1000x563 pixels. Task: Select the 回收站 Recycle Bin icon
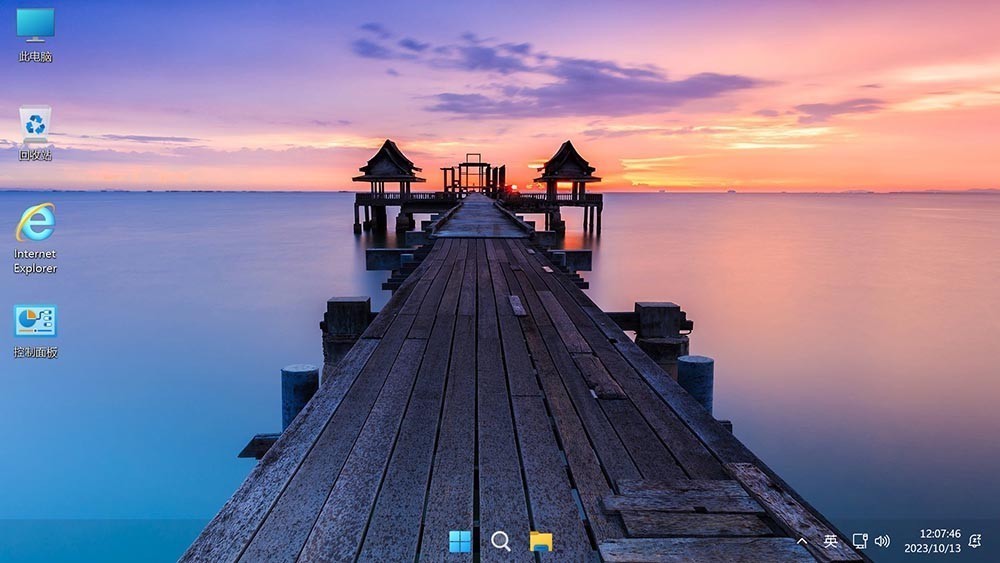click(35, 124)
